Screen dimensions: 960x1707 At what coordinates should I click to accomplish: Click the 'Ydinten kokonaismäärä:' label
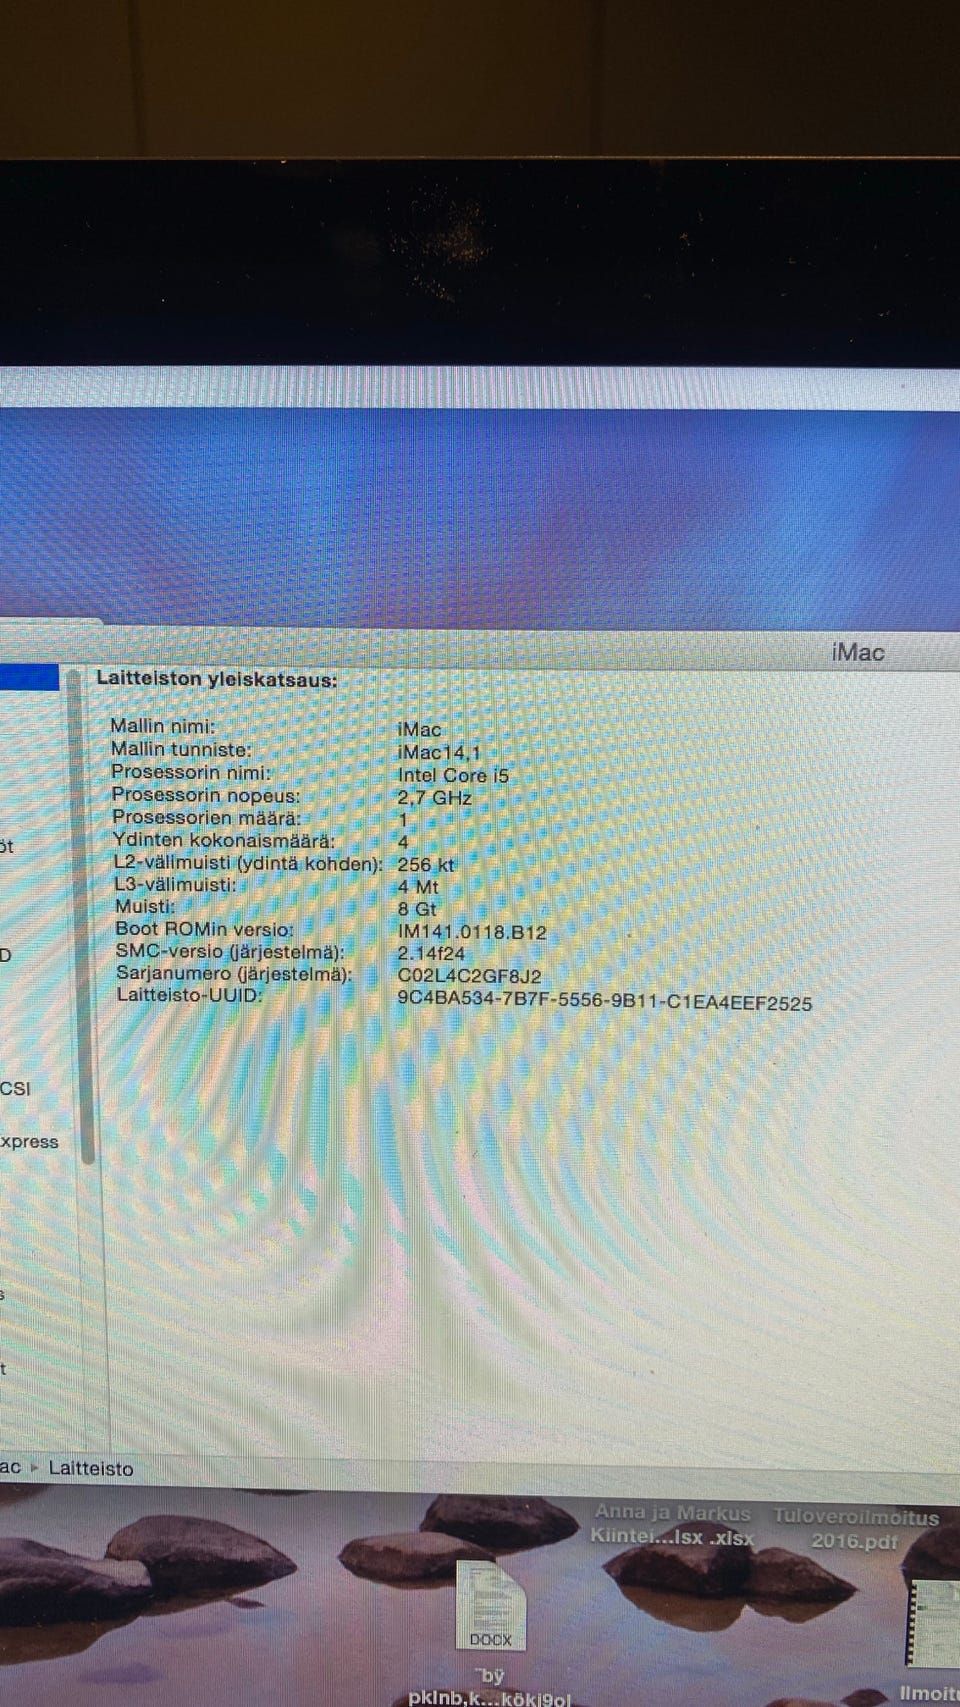coord(224,840)
